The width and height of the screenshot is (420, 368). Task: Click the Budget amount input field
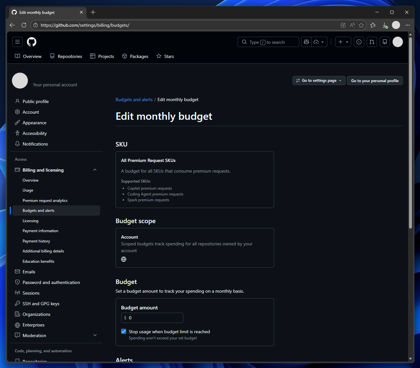[x=152, y=318]
